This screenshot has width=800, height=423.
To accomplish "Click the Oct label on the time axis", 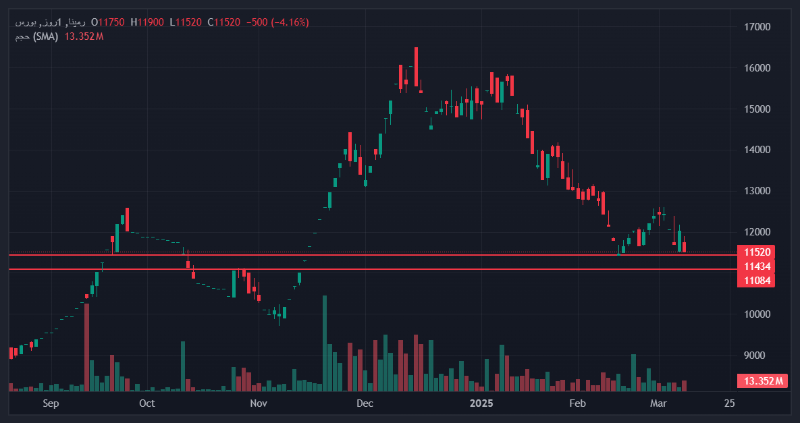I will pos(147,404).
